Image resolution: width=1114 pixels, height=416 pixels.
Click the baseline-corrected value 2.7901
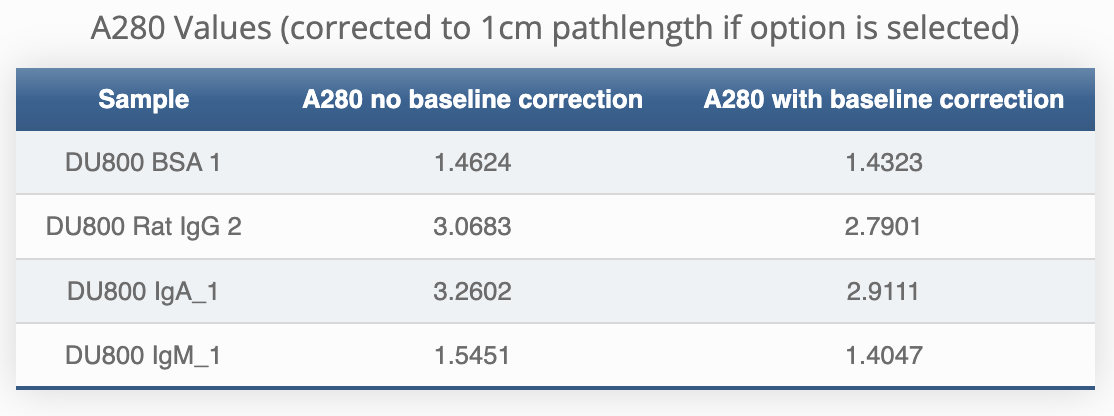[883, 227]
